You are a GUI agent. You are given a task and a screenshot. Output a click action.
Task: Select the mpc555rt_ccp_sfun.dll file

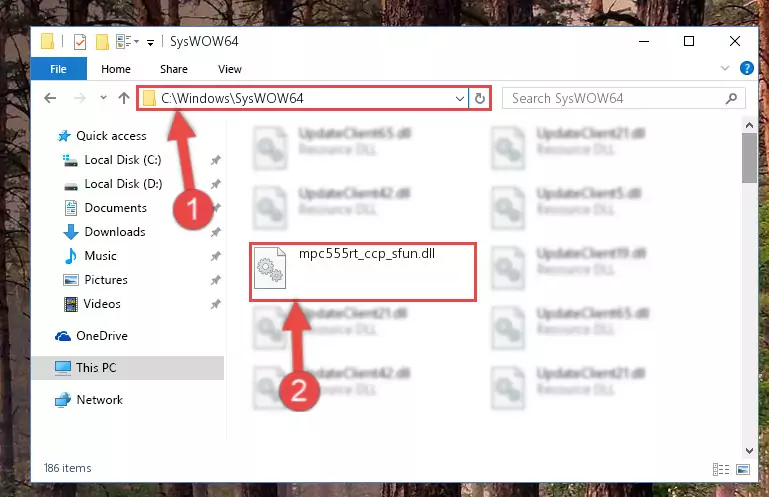click(x=363, y=271)
